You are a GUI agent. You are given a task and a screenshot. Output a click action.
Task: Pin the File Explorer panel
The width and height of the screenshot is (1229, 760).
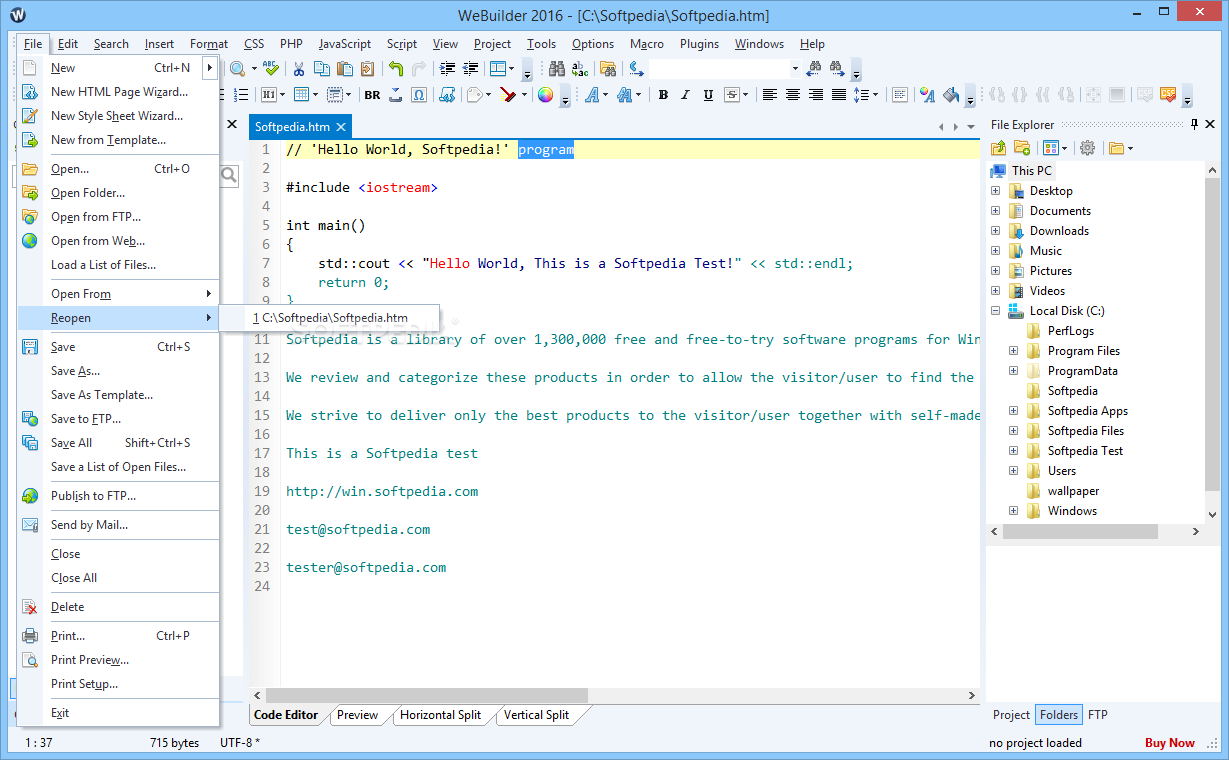(1194, 125)
